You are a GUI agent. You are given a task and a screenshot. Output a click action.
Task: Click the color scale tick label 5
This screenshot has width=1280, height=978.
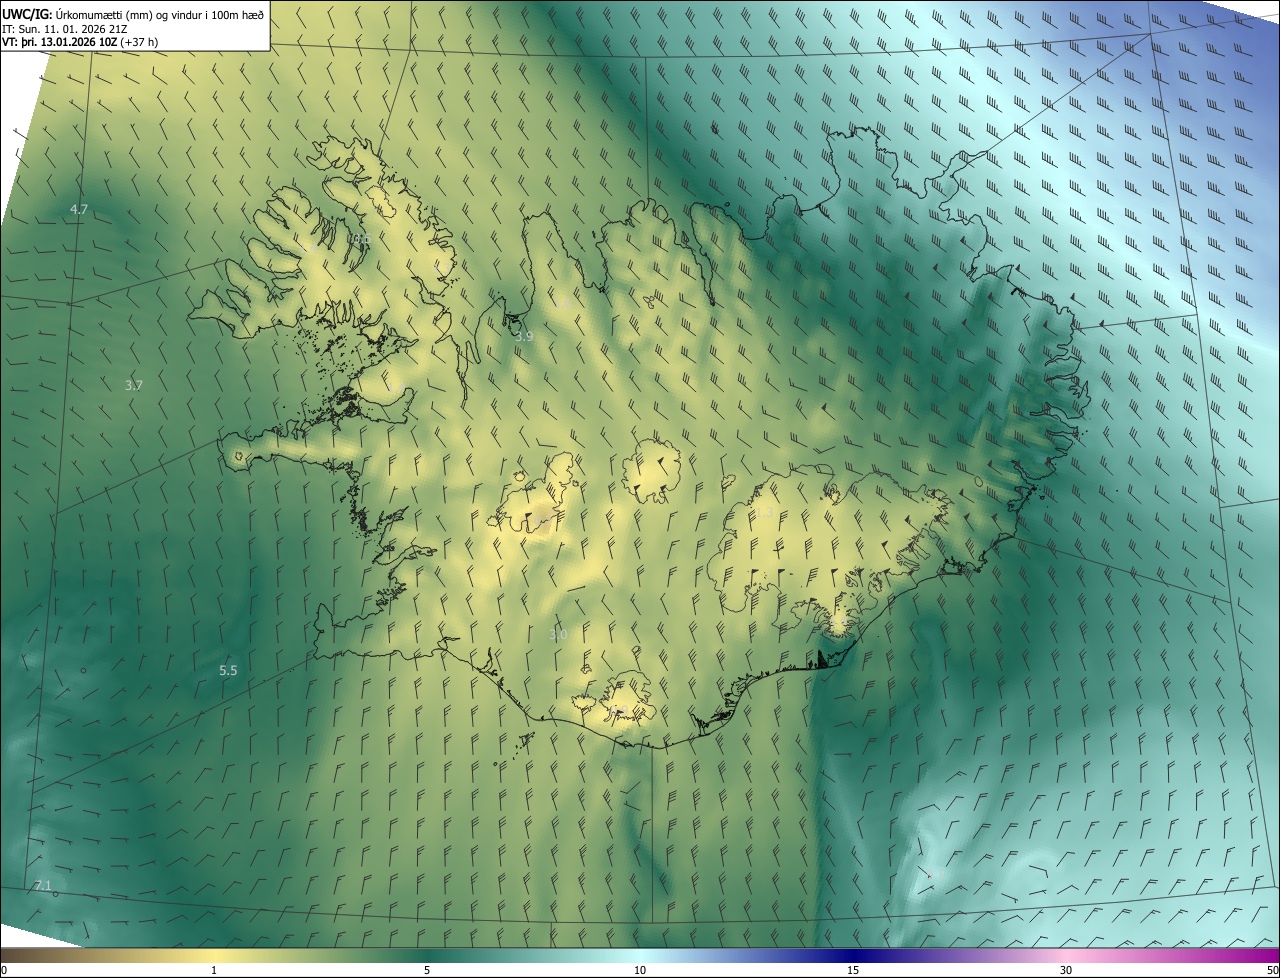click(x=427, y=970)
